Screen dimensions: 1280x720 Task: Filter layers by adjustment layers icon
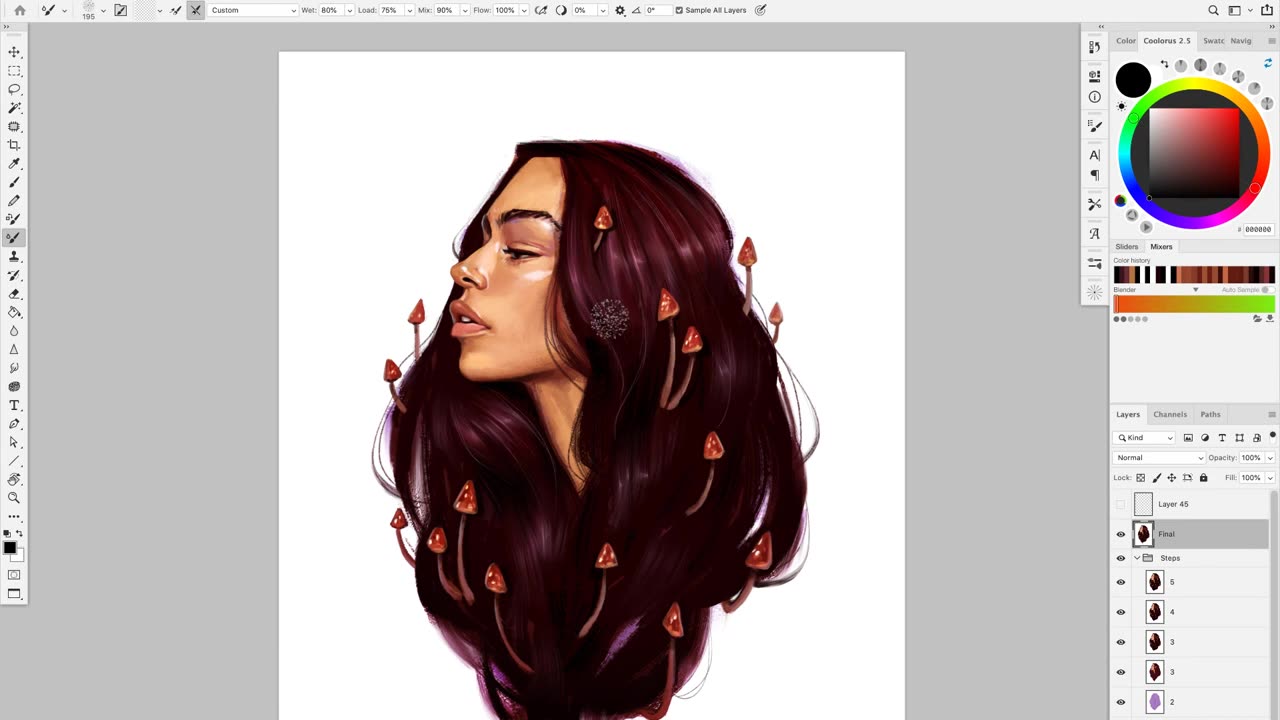coord(1205,438)
